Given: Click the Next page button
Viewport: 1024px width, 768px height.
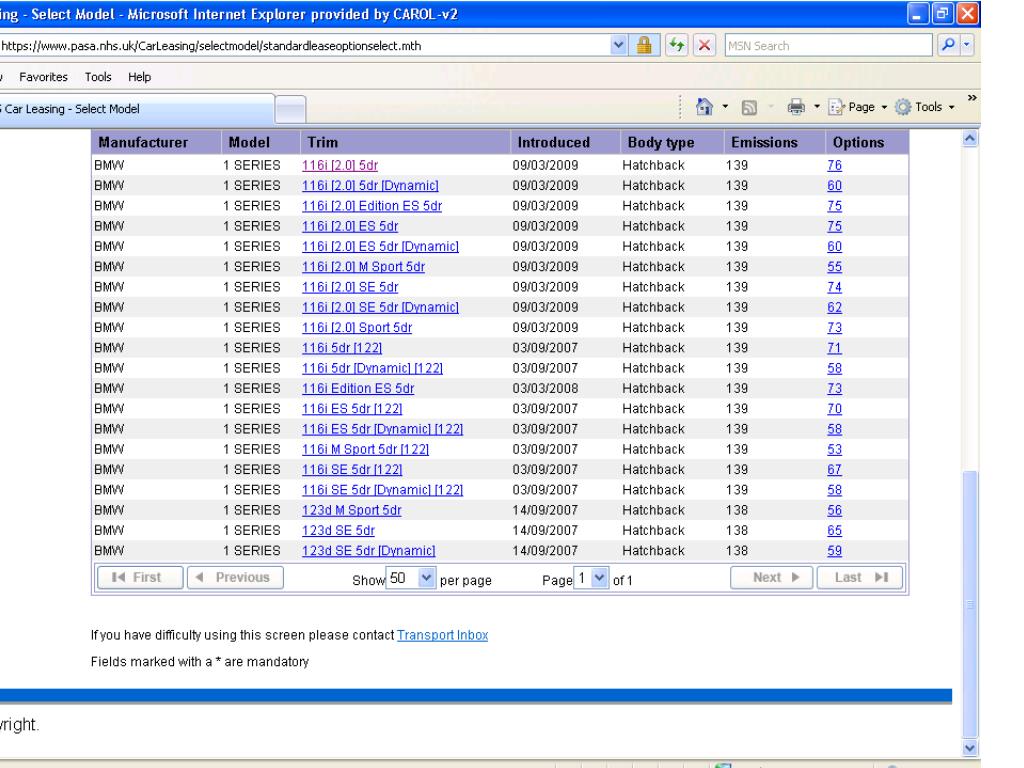Looking at the screenshot, I should tap(771, 577).
